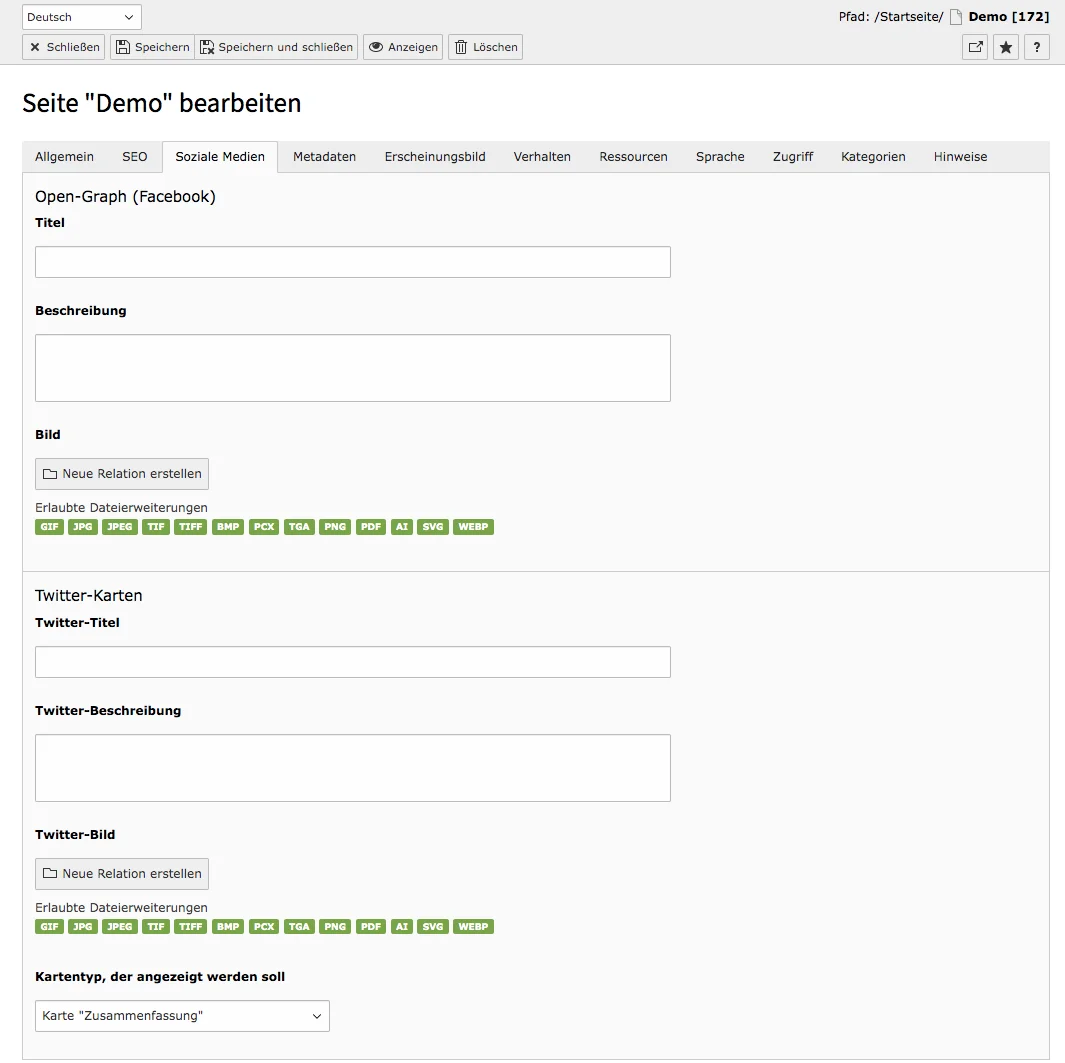Open the Deutsch language selector
Viewport: 1065px width, 1063px height.
click(x=81, y=16)
